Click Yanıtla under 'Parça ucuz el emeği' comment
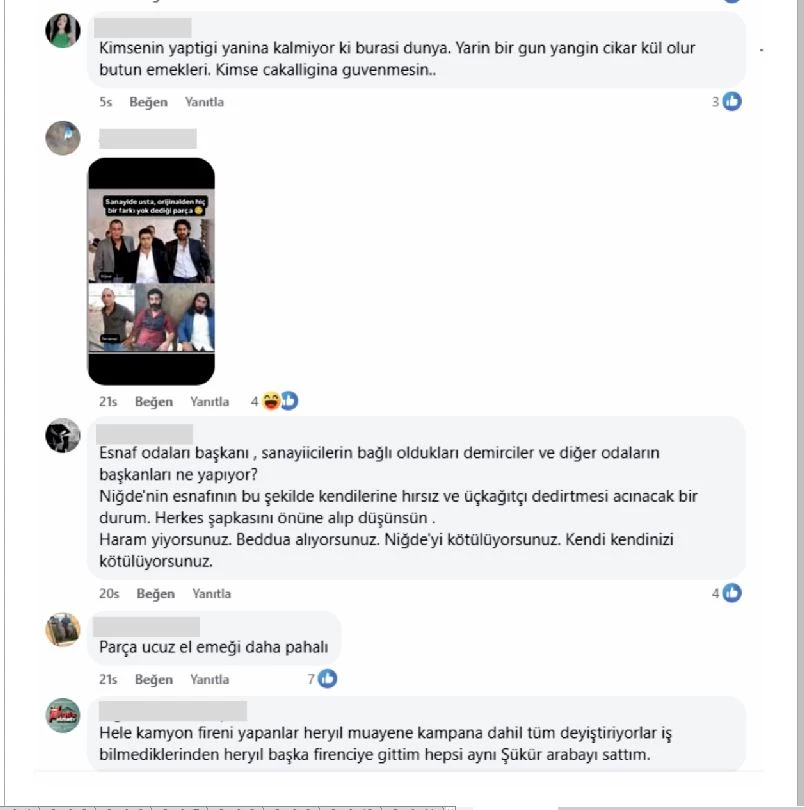Screen dimensions: 804x810 click(209, 679)
